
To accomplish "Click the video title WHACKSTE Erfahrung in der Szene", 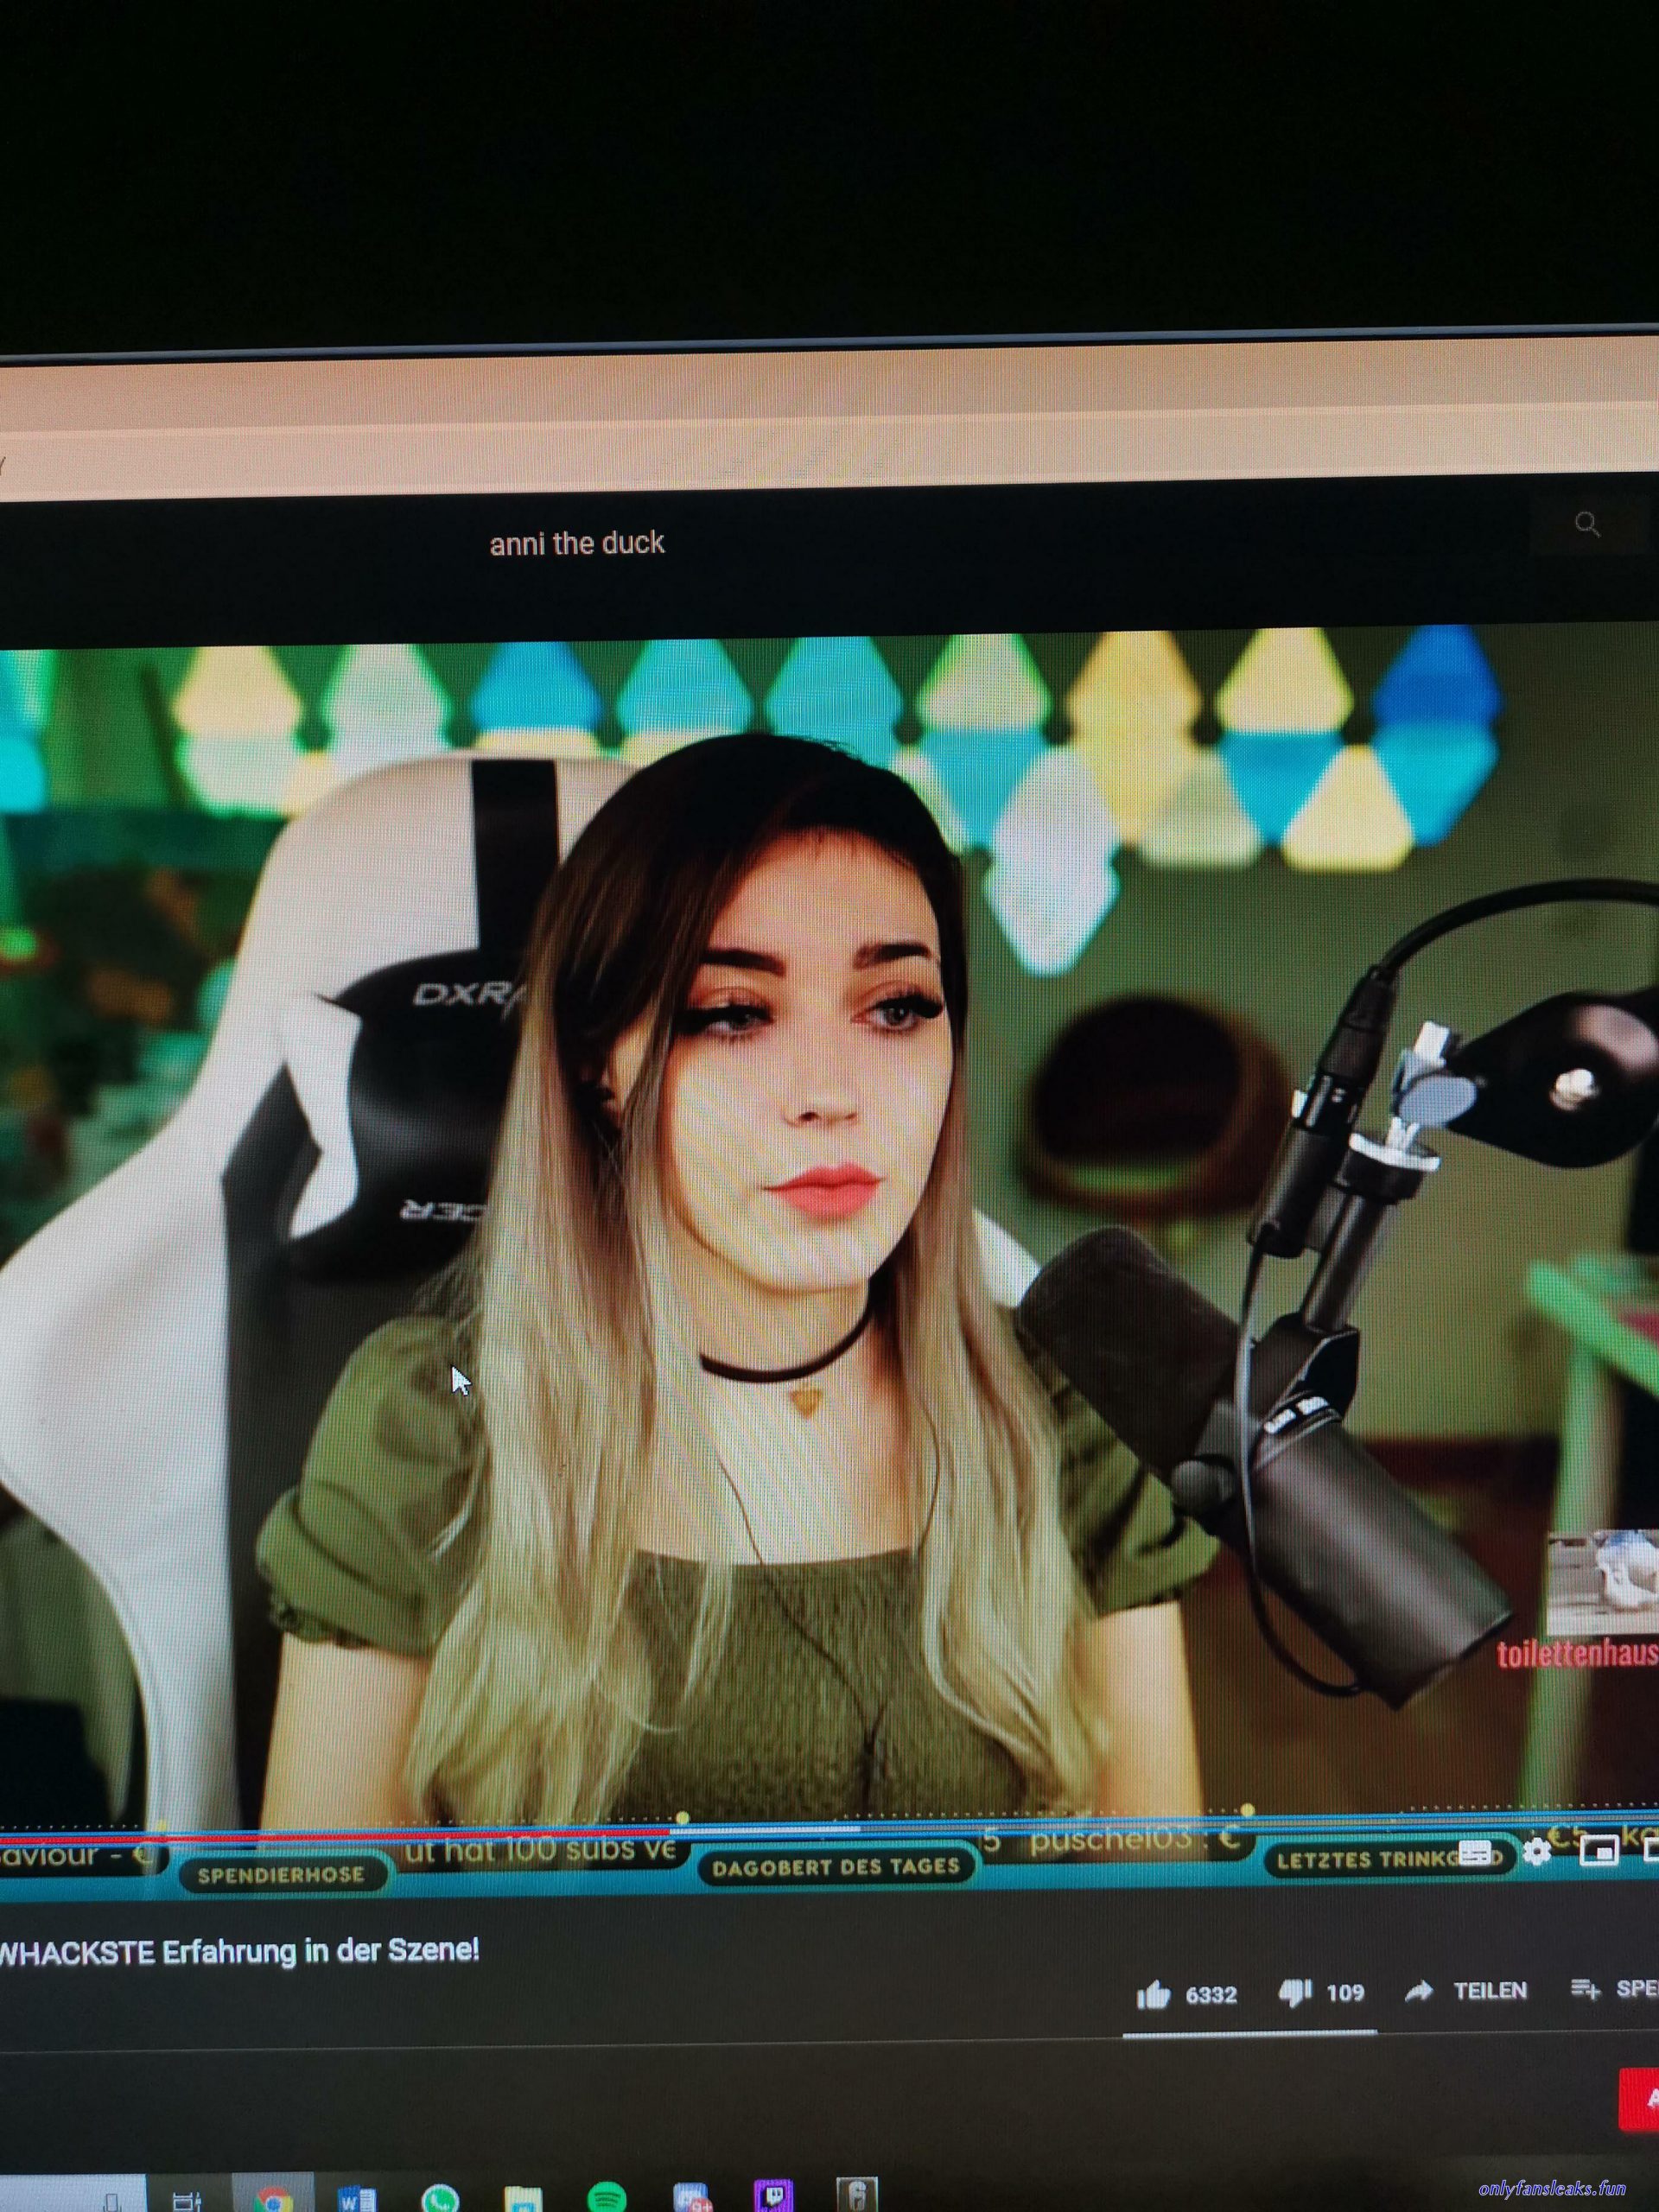I will [x=240, y=1951].
